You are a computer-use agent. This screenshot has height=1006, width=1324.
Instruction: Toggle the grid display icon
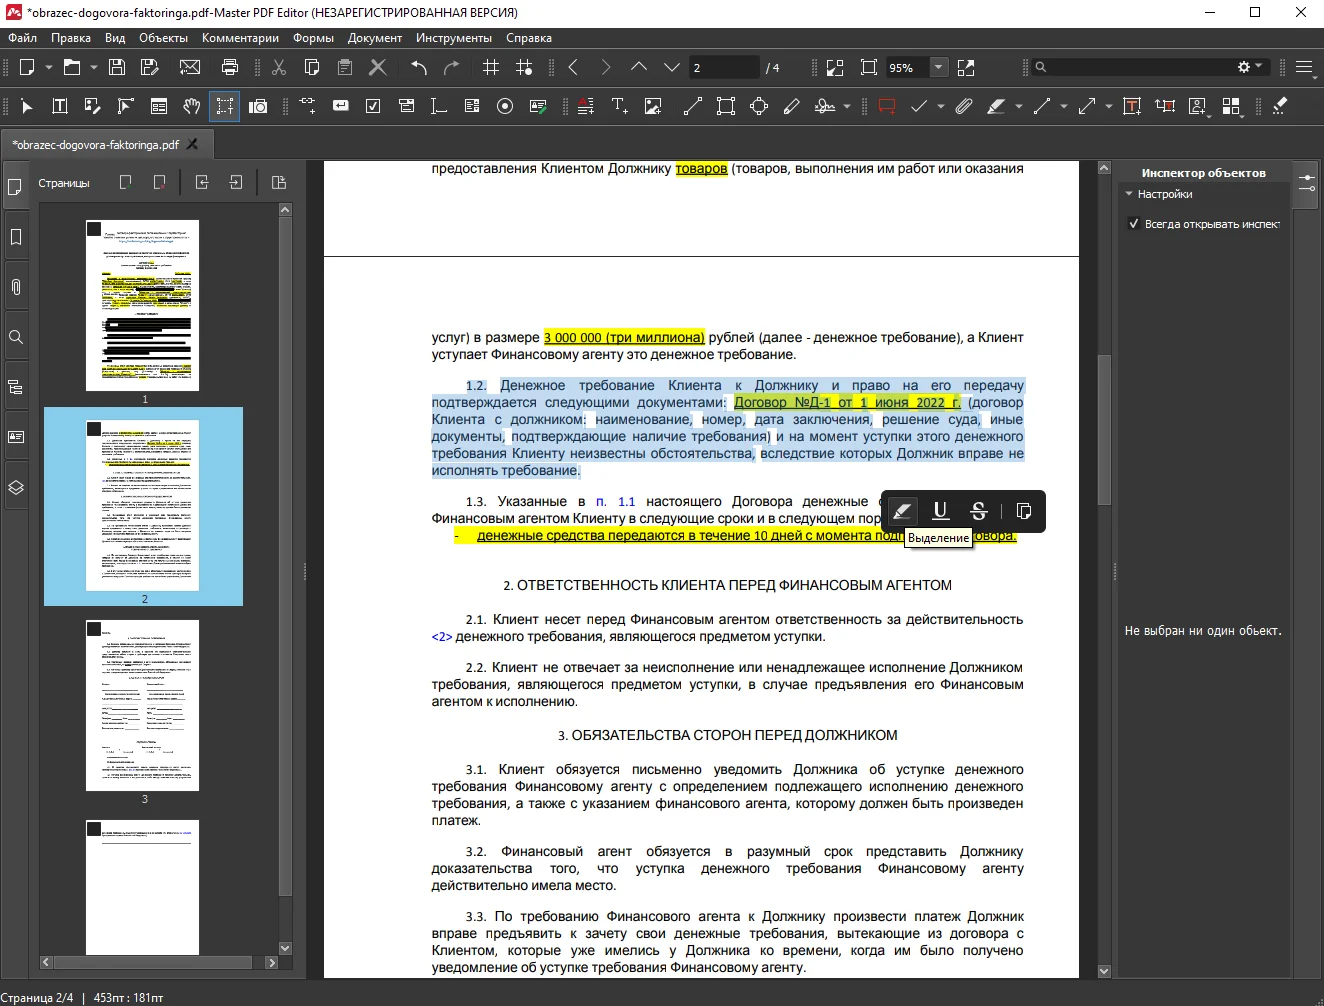(x=491, y=67)
